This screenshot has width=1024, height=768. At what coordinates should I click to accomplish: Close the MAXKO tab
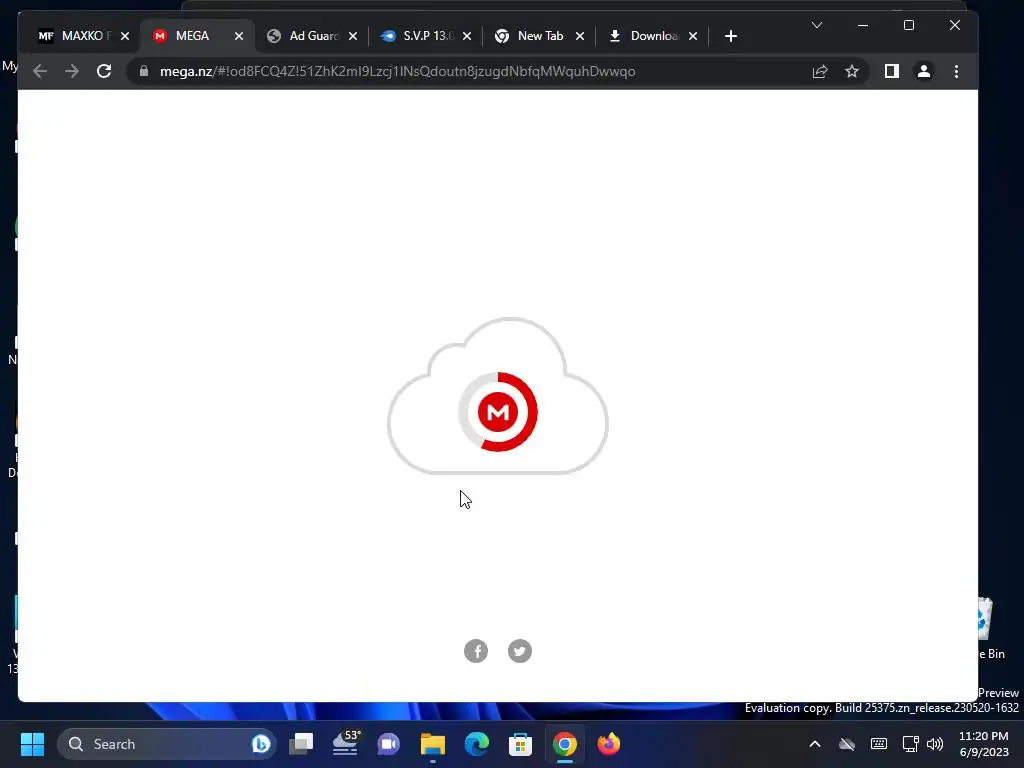[x=125, y=36]
